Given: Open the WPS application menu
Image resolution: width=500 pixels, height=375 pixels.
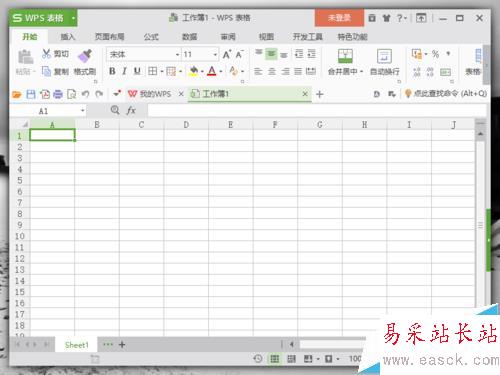Looking at the screenshot, I should coord(43,18).
